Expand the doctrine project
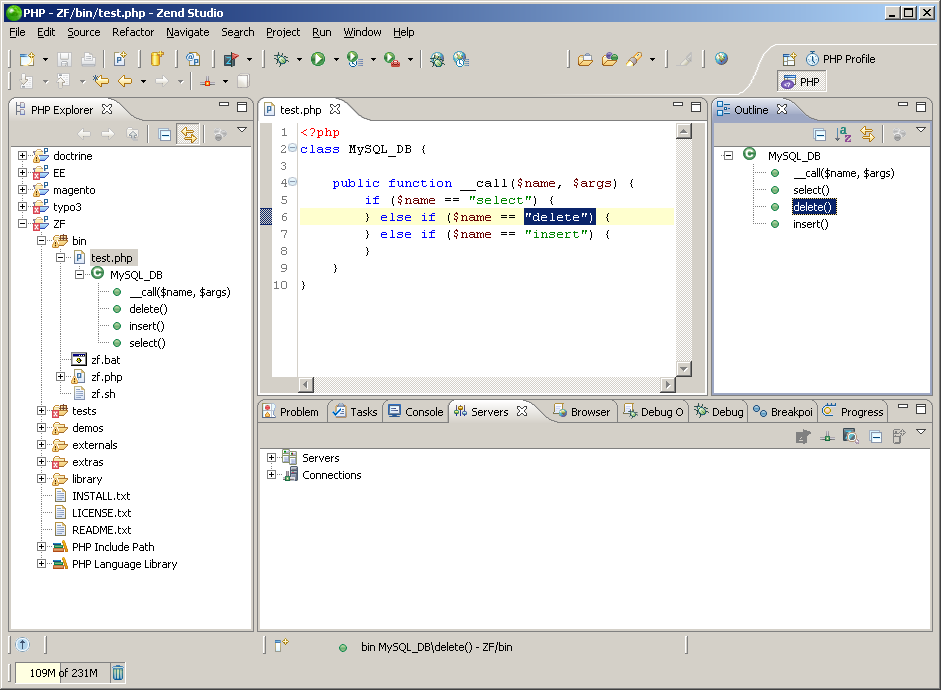Viewport: 941px width, 690px height. [x=22, y=155]
